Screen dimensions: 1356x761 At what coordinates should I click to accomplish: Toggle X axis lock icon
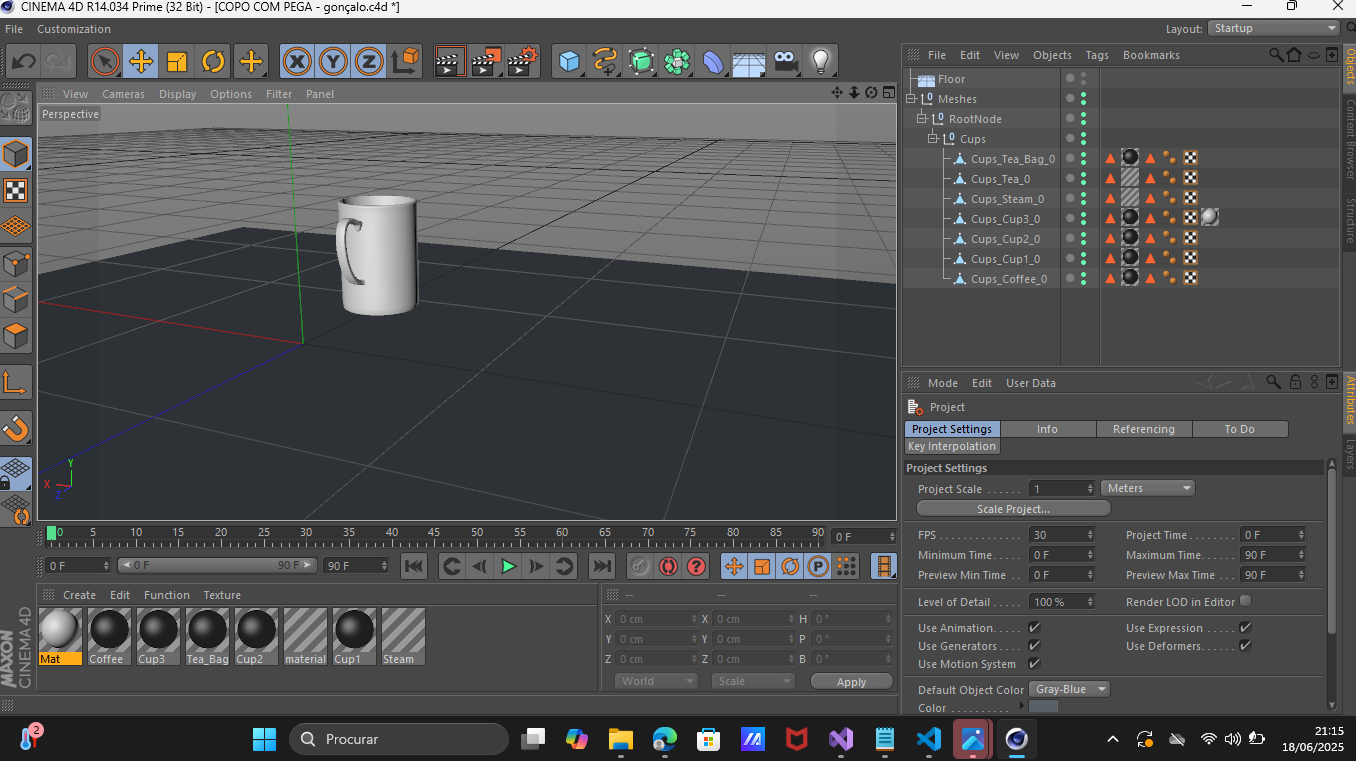[x=297, y=62]
